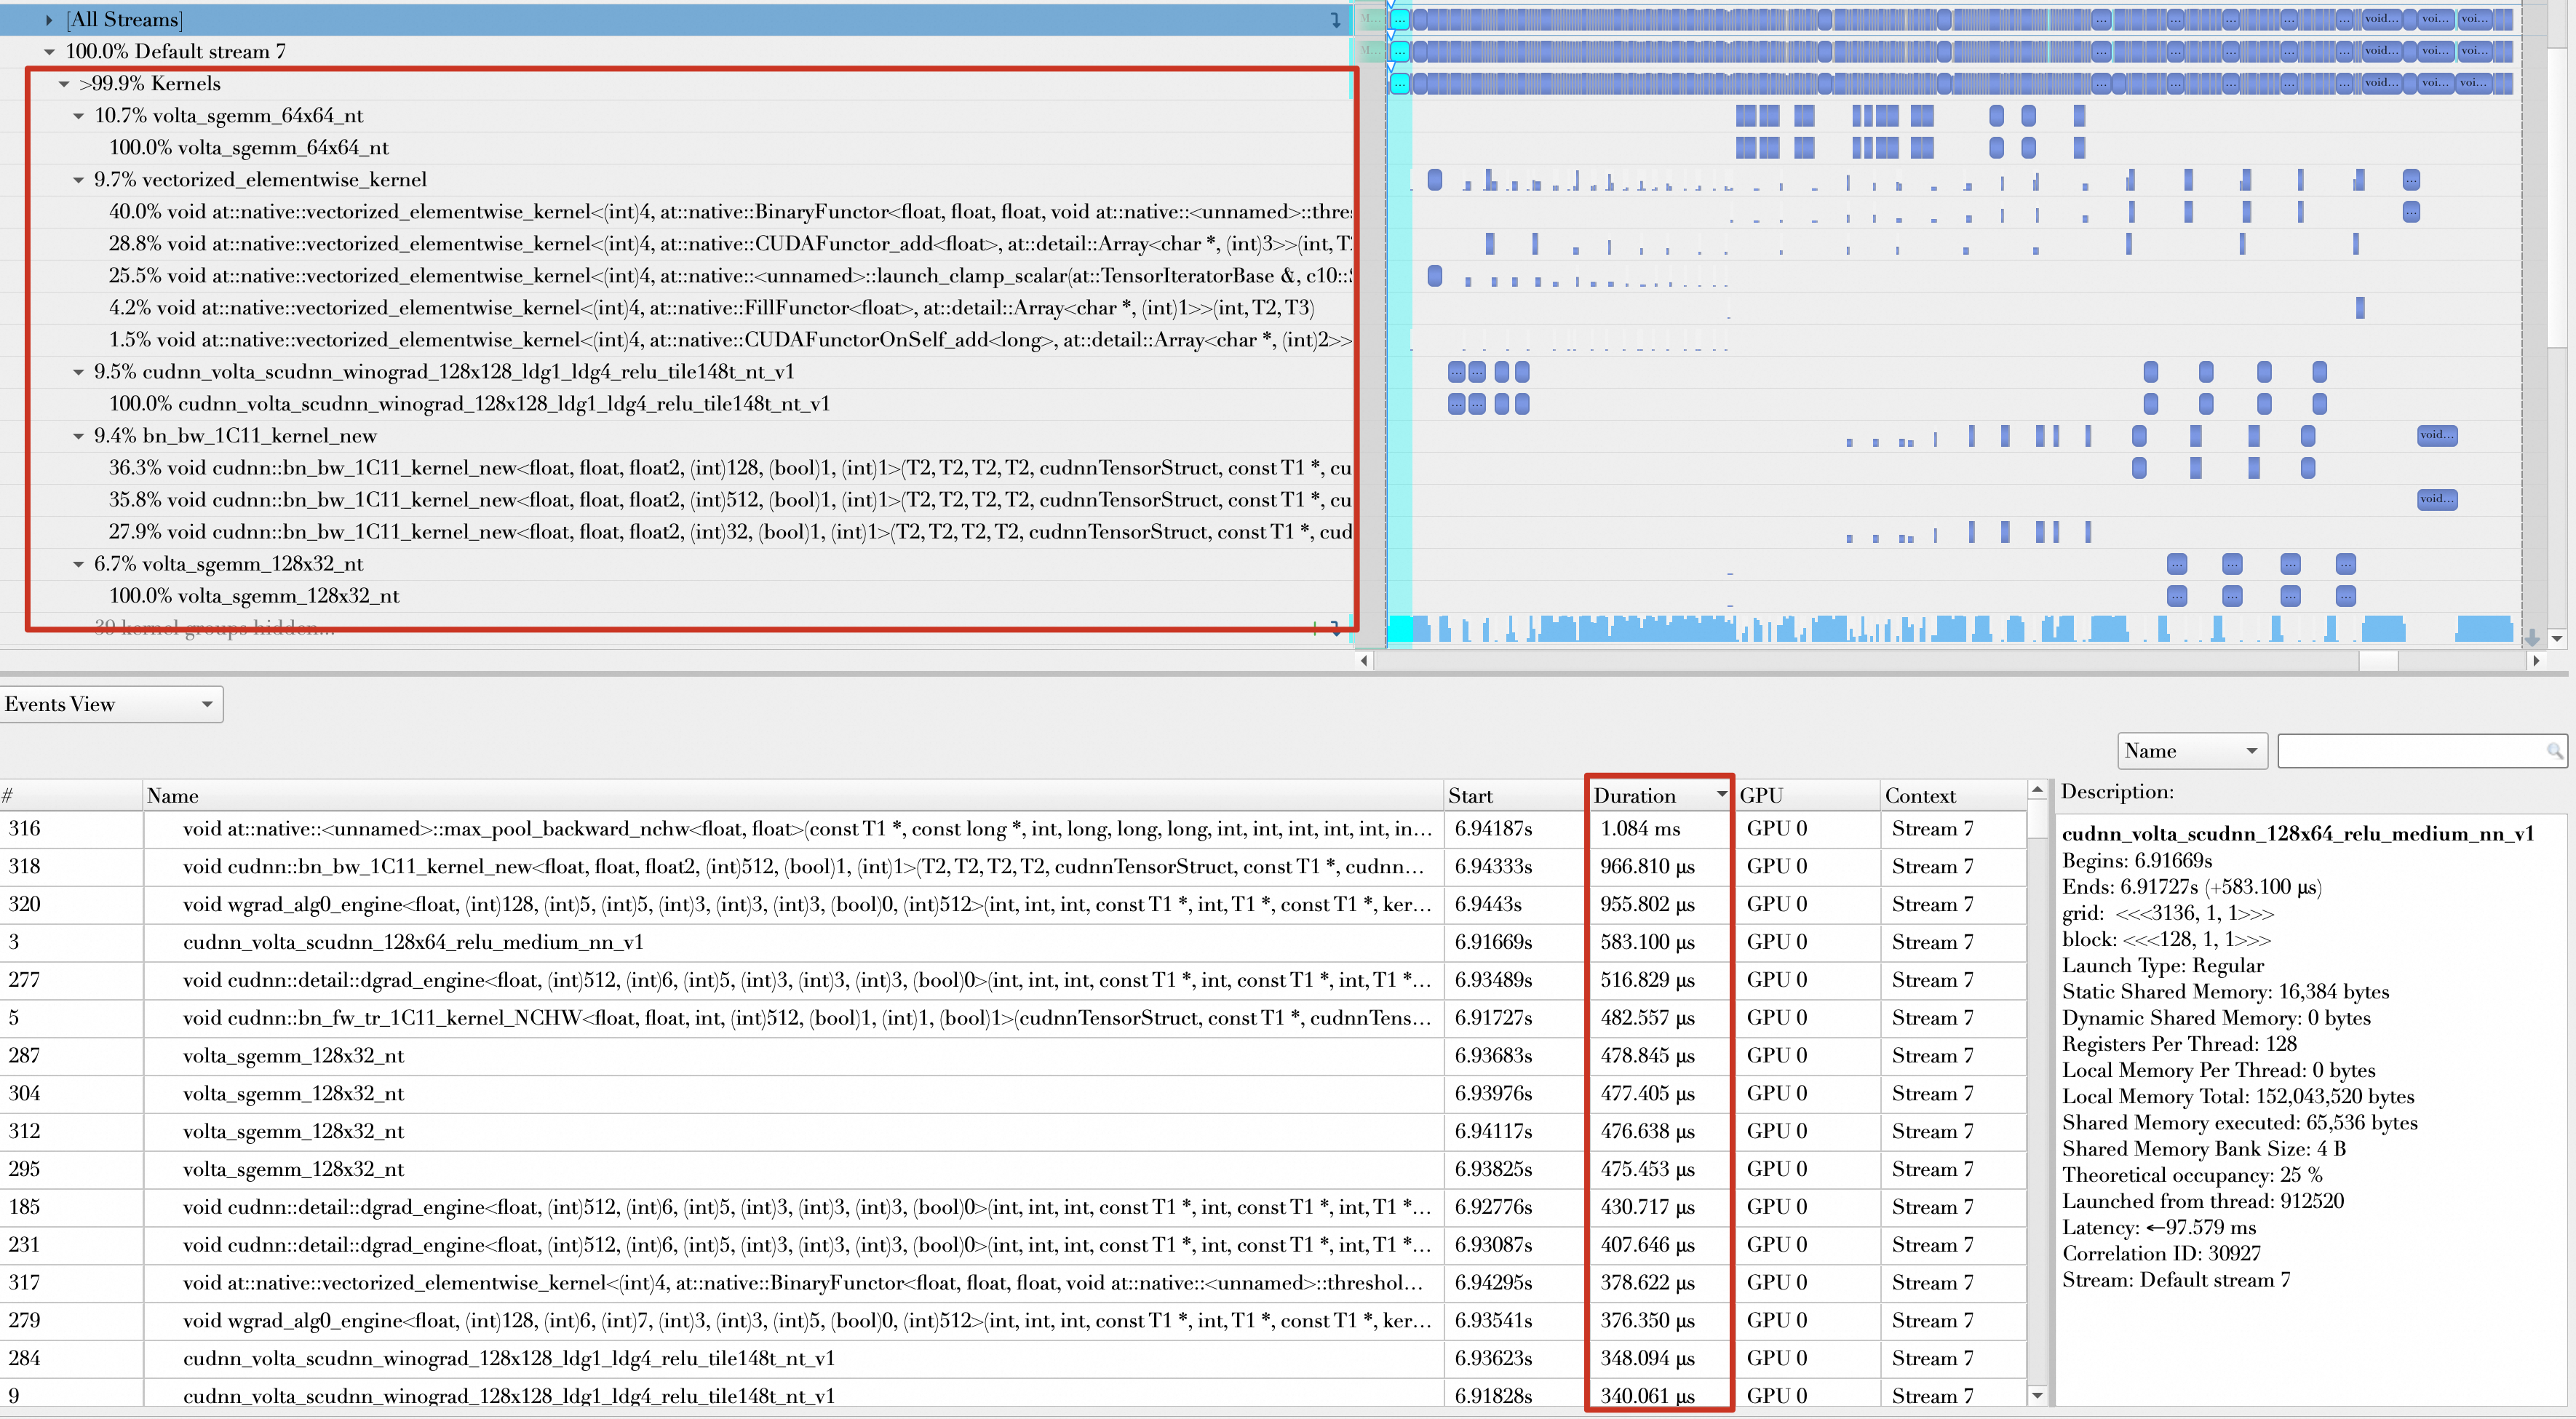Image resolution: width=2576 pixels, height=1419 pixels.
Task: Click the gray down-arrow icon beside timeline
Action: click(x=2533, y=637)
